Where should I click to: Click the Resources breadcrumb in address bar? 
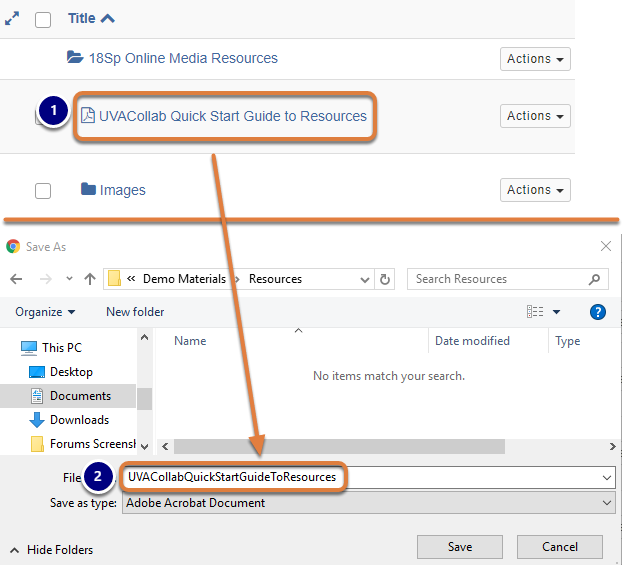coord(275,279)
